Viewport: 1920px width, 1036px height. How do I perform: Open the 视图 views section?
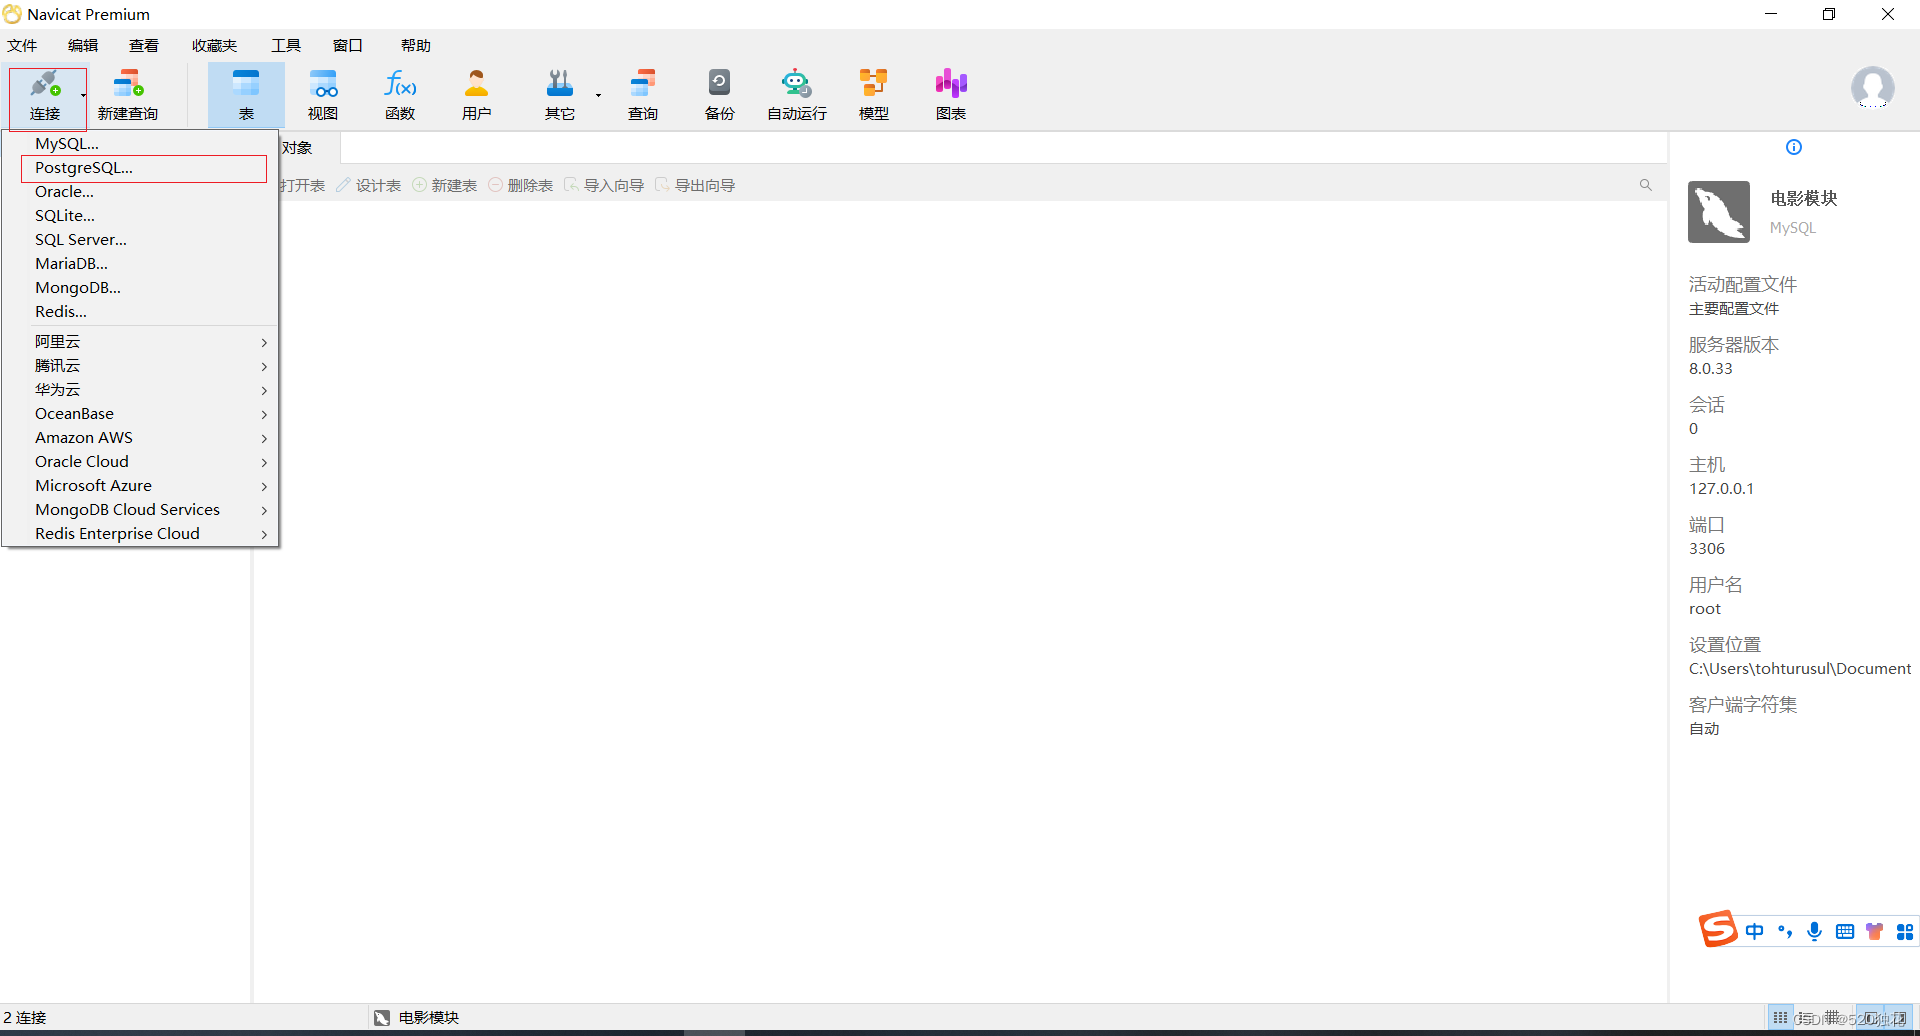[323, 96]
